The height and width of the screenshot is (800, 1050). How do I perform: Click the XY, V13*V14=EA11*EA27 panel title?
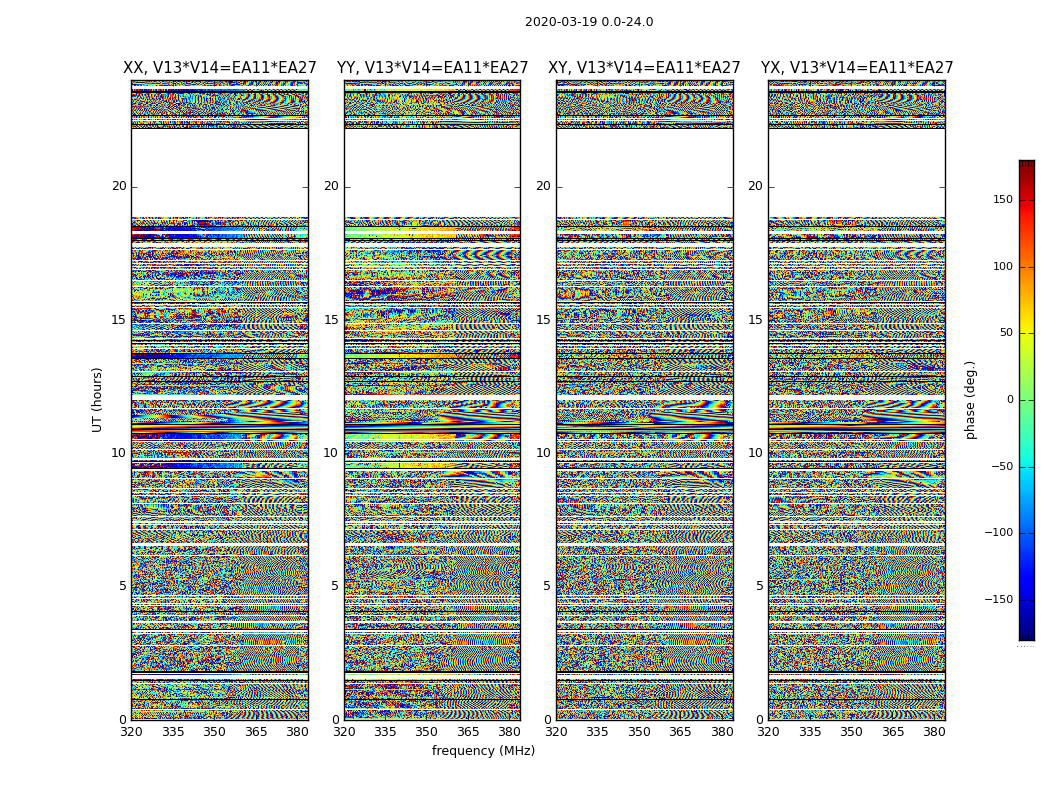click(644, 68)
